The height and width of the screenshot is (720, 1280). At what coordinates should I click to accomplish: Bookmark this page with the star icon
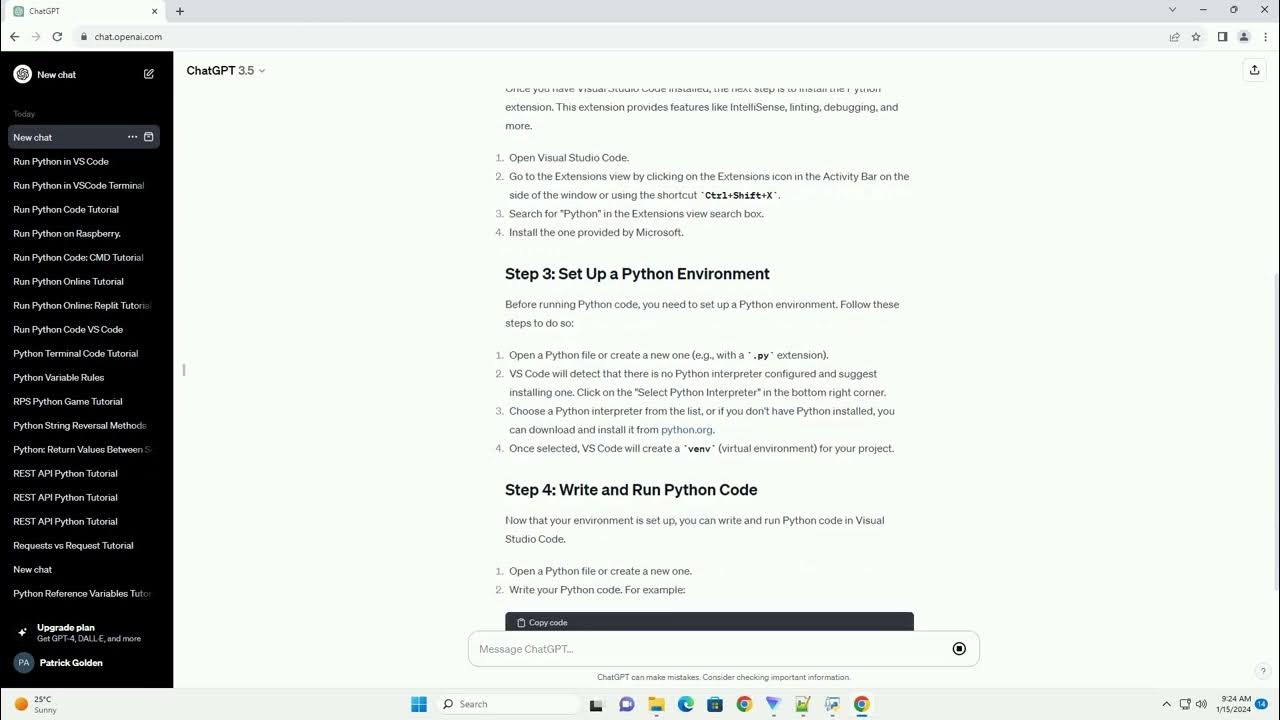[1196, 37]
